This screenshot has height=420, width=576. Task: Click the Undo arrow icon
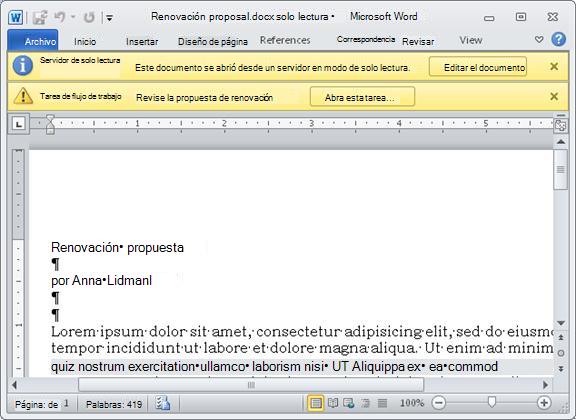60,17
